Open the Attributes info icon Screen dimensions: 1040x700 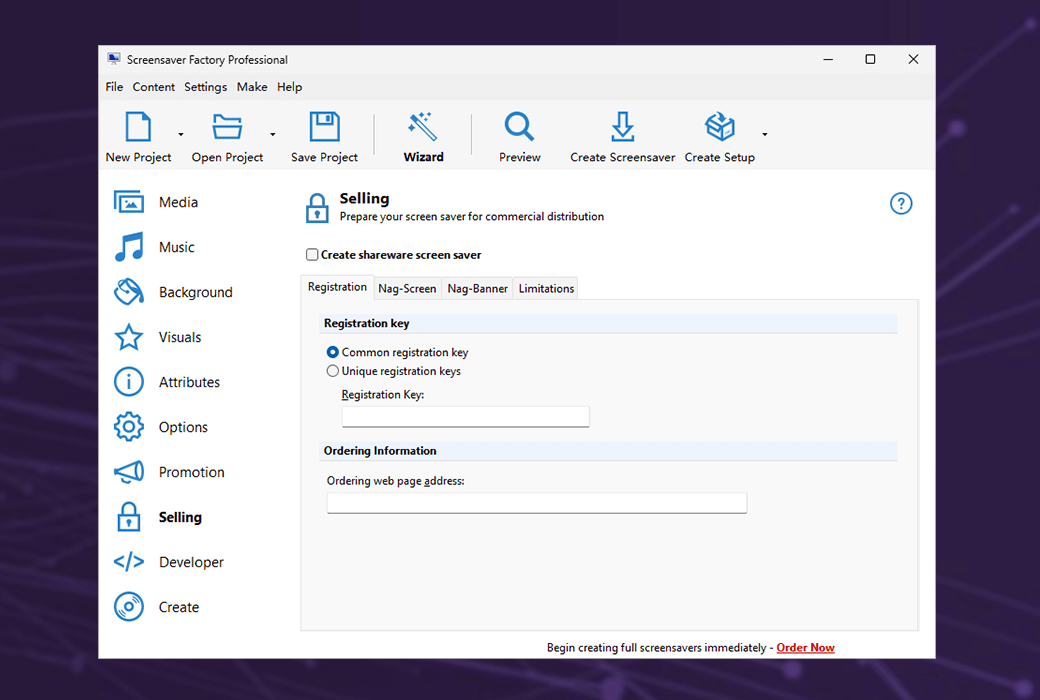pos(129,382)
